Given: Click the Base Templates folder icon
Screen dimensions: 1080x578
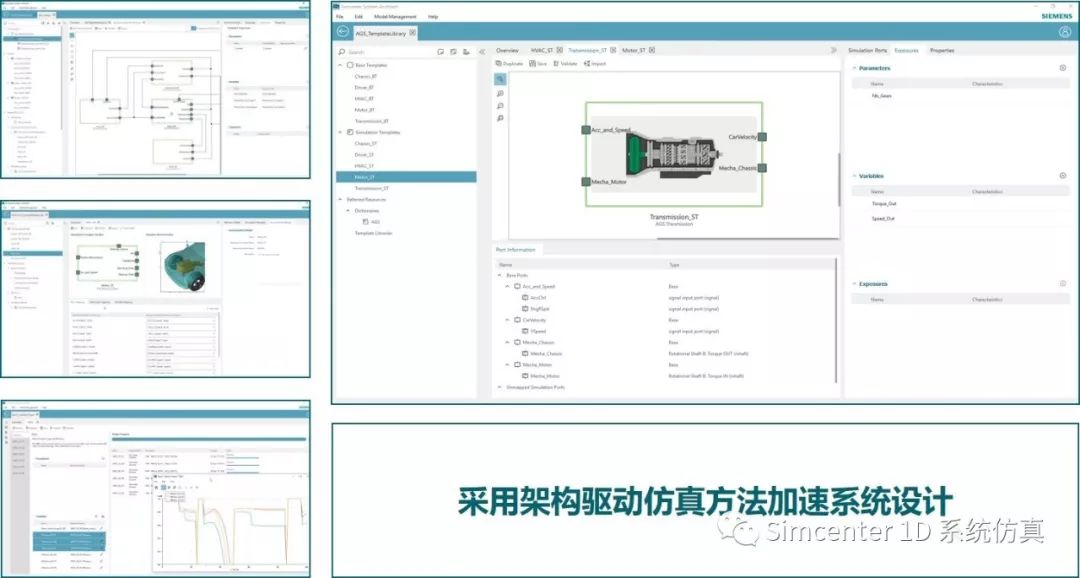Looking at the screenshot, I should 350,65.
